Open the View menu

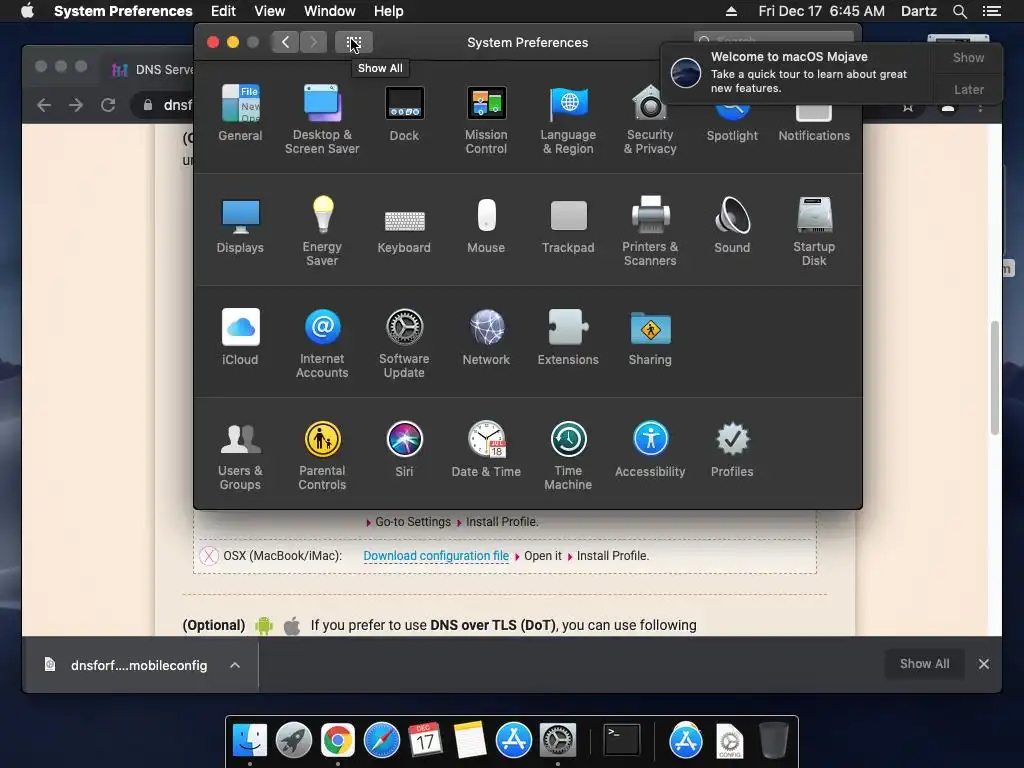click(x=269, y=11)
